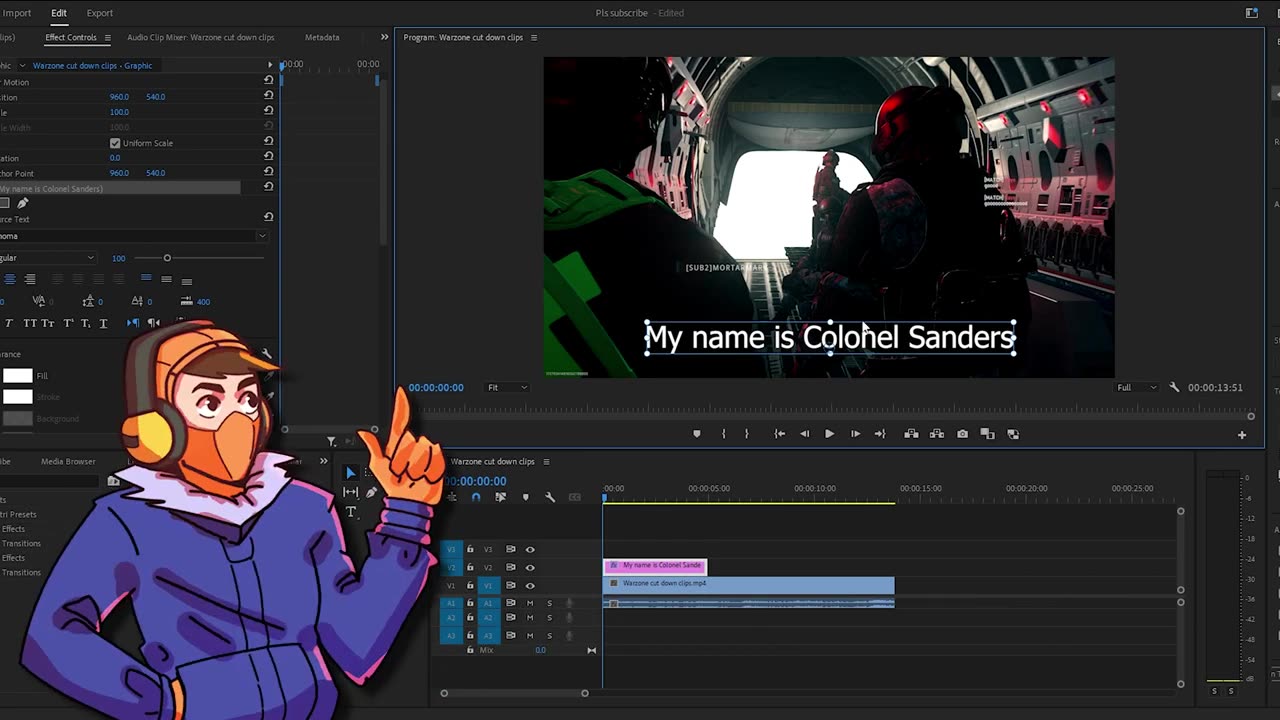Click the Play button in Program monitor
Screen dimensions: 1280x720
pyautogui.click(x=829, y=434)
